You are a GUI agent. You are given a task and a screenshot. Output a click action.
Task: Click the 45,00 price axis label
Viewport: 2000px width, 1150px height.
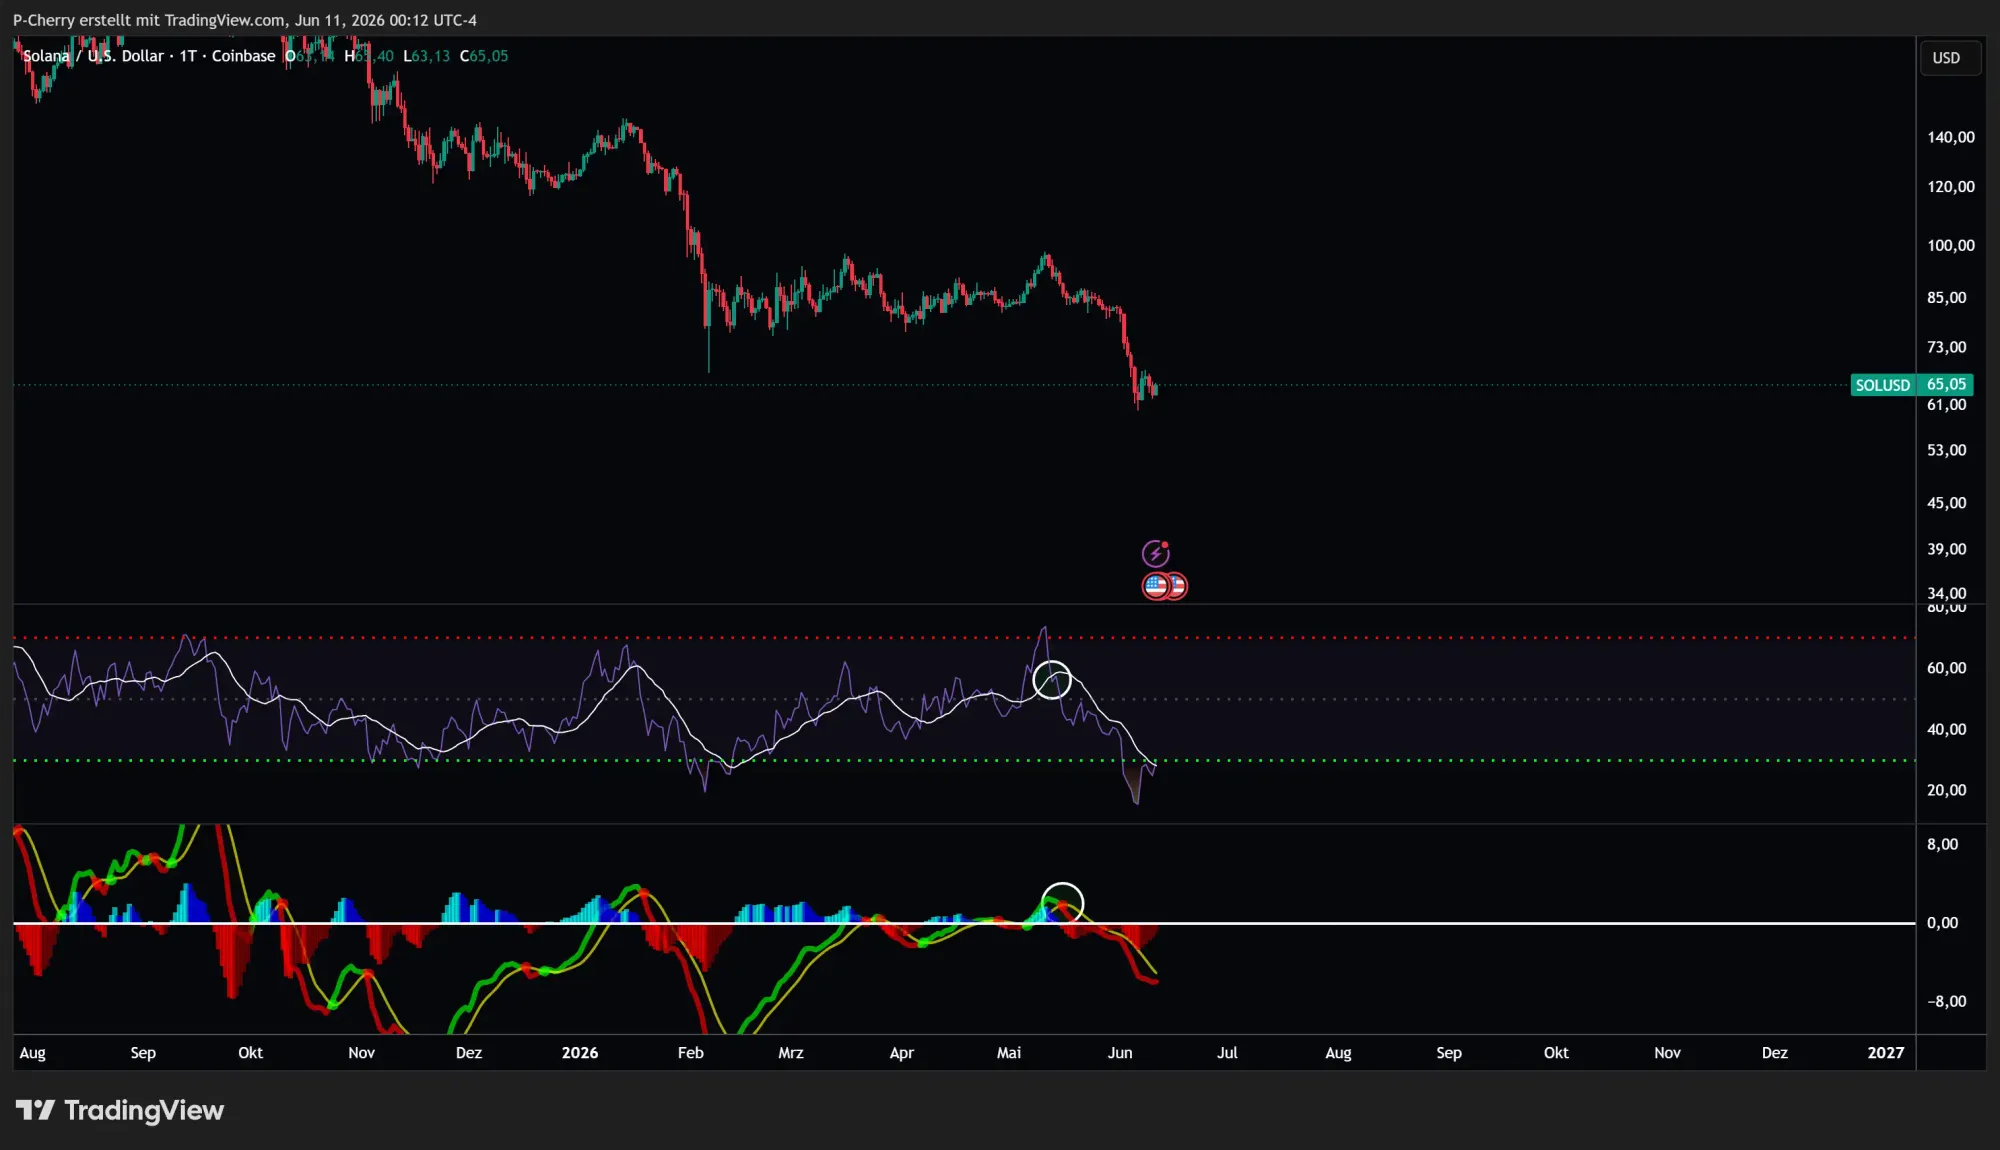point(1947,503)
